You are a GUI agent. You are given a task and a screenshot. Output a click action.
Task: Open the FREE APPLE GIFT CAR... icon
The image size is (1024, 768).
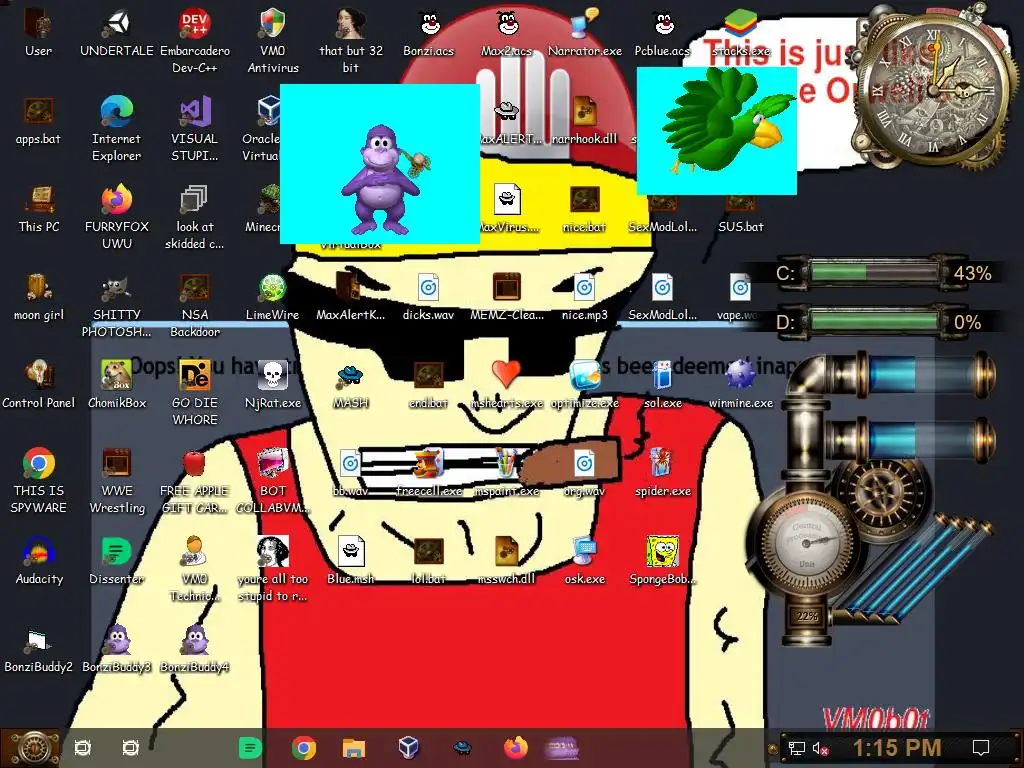tap(195, 480)
